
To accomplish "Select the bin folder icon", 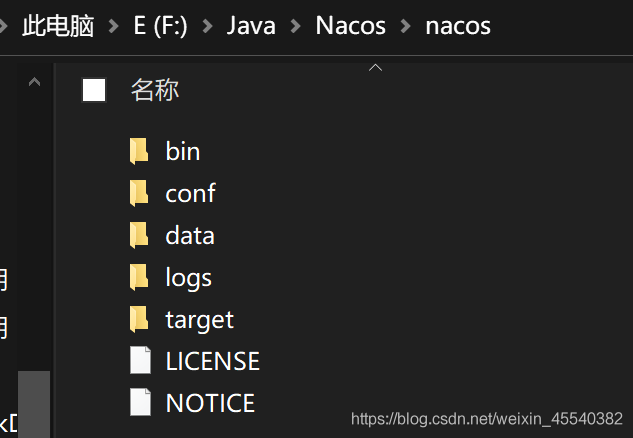I will tap(139, 151).
